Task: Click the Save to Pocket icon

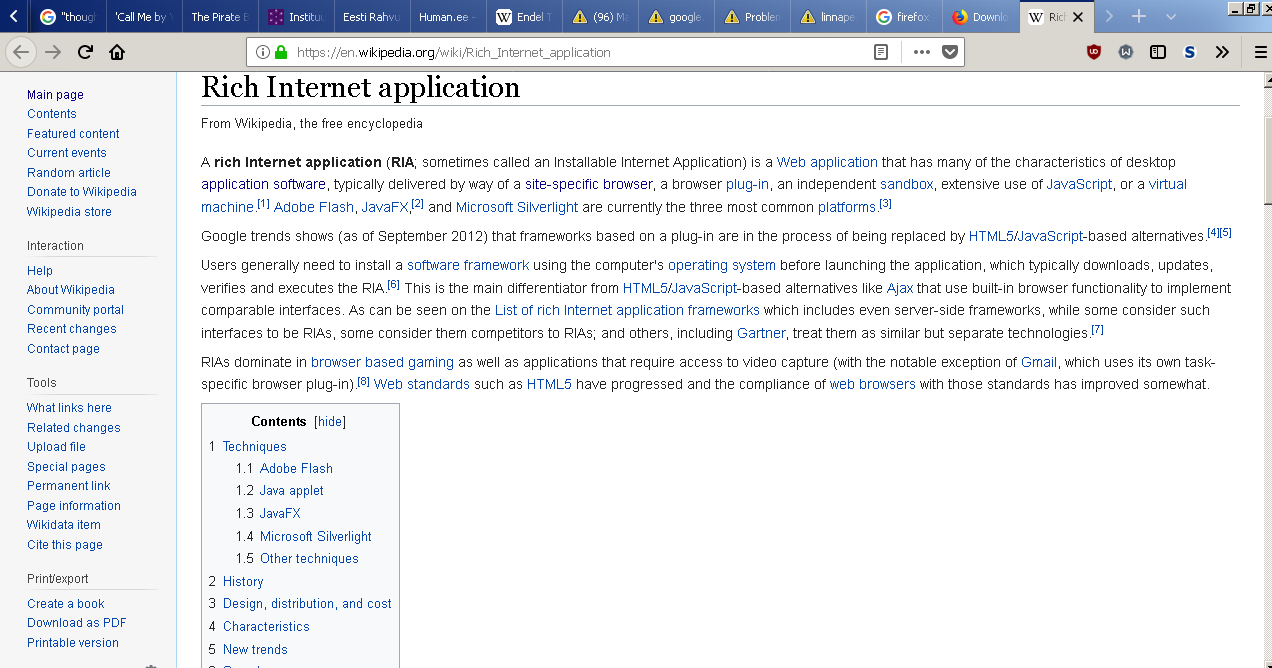Action: click(950, 52)
